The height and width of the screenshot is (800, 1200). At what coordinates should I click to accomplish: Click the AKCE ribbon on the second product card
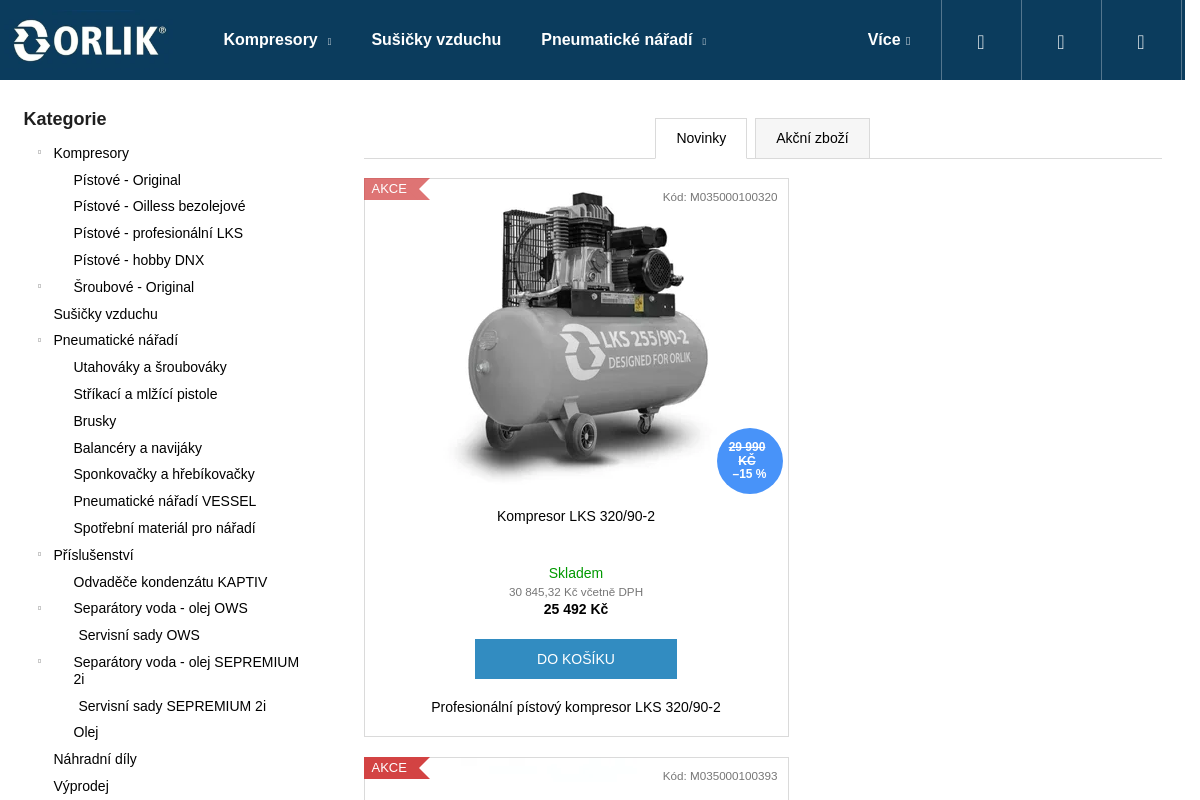click(396, 768)
